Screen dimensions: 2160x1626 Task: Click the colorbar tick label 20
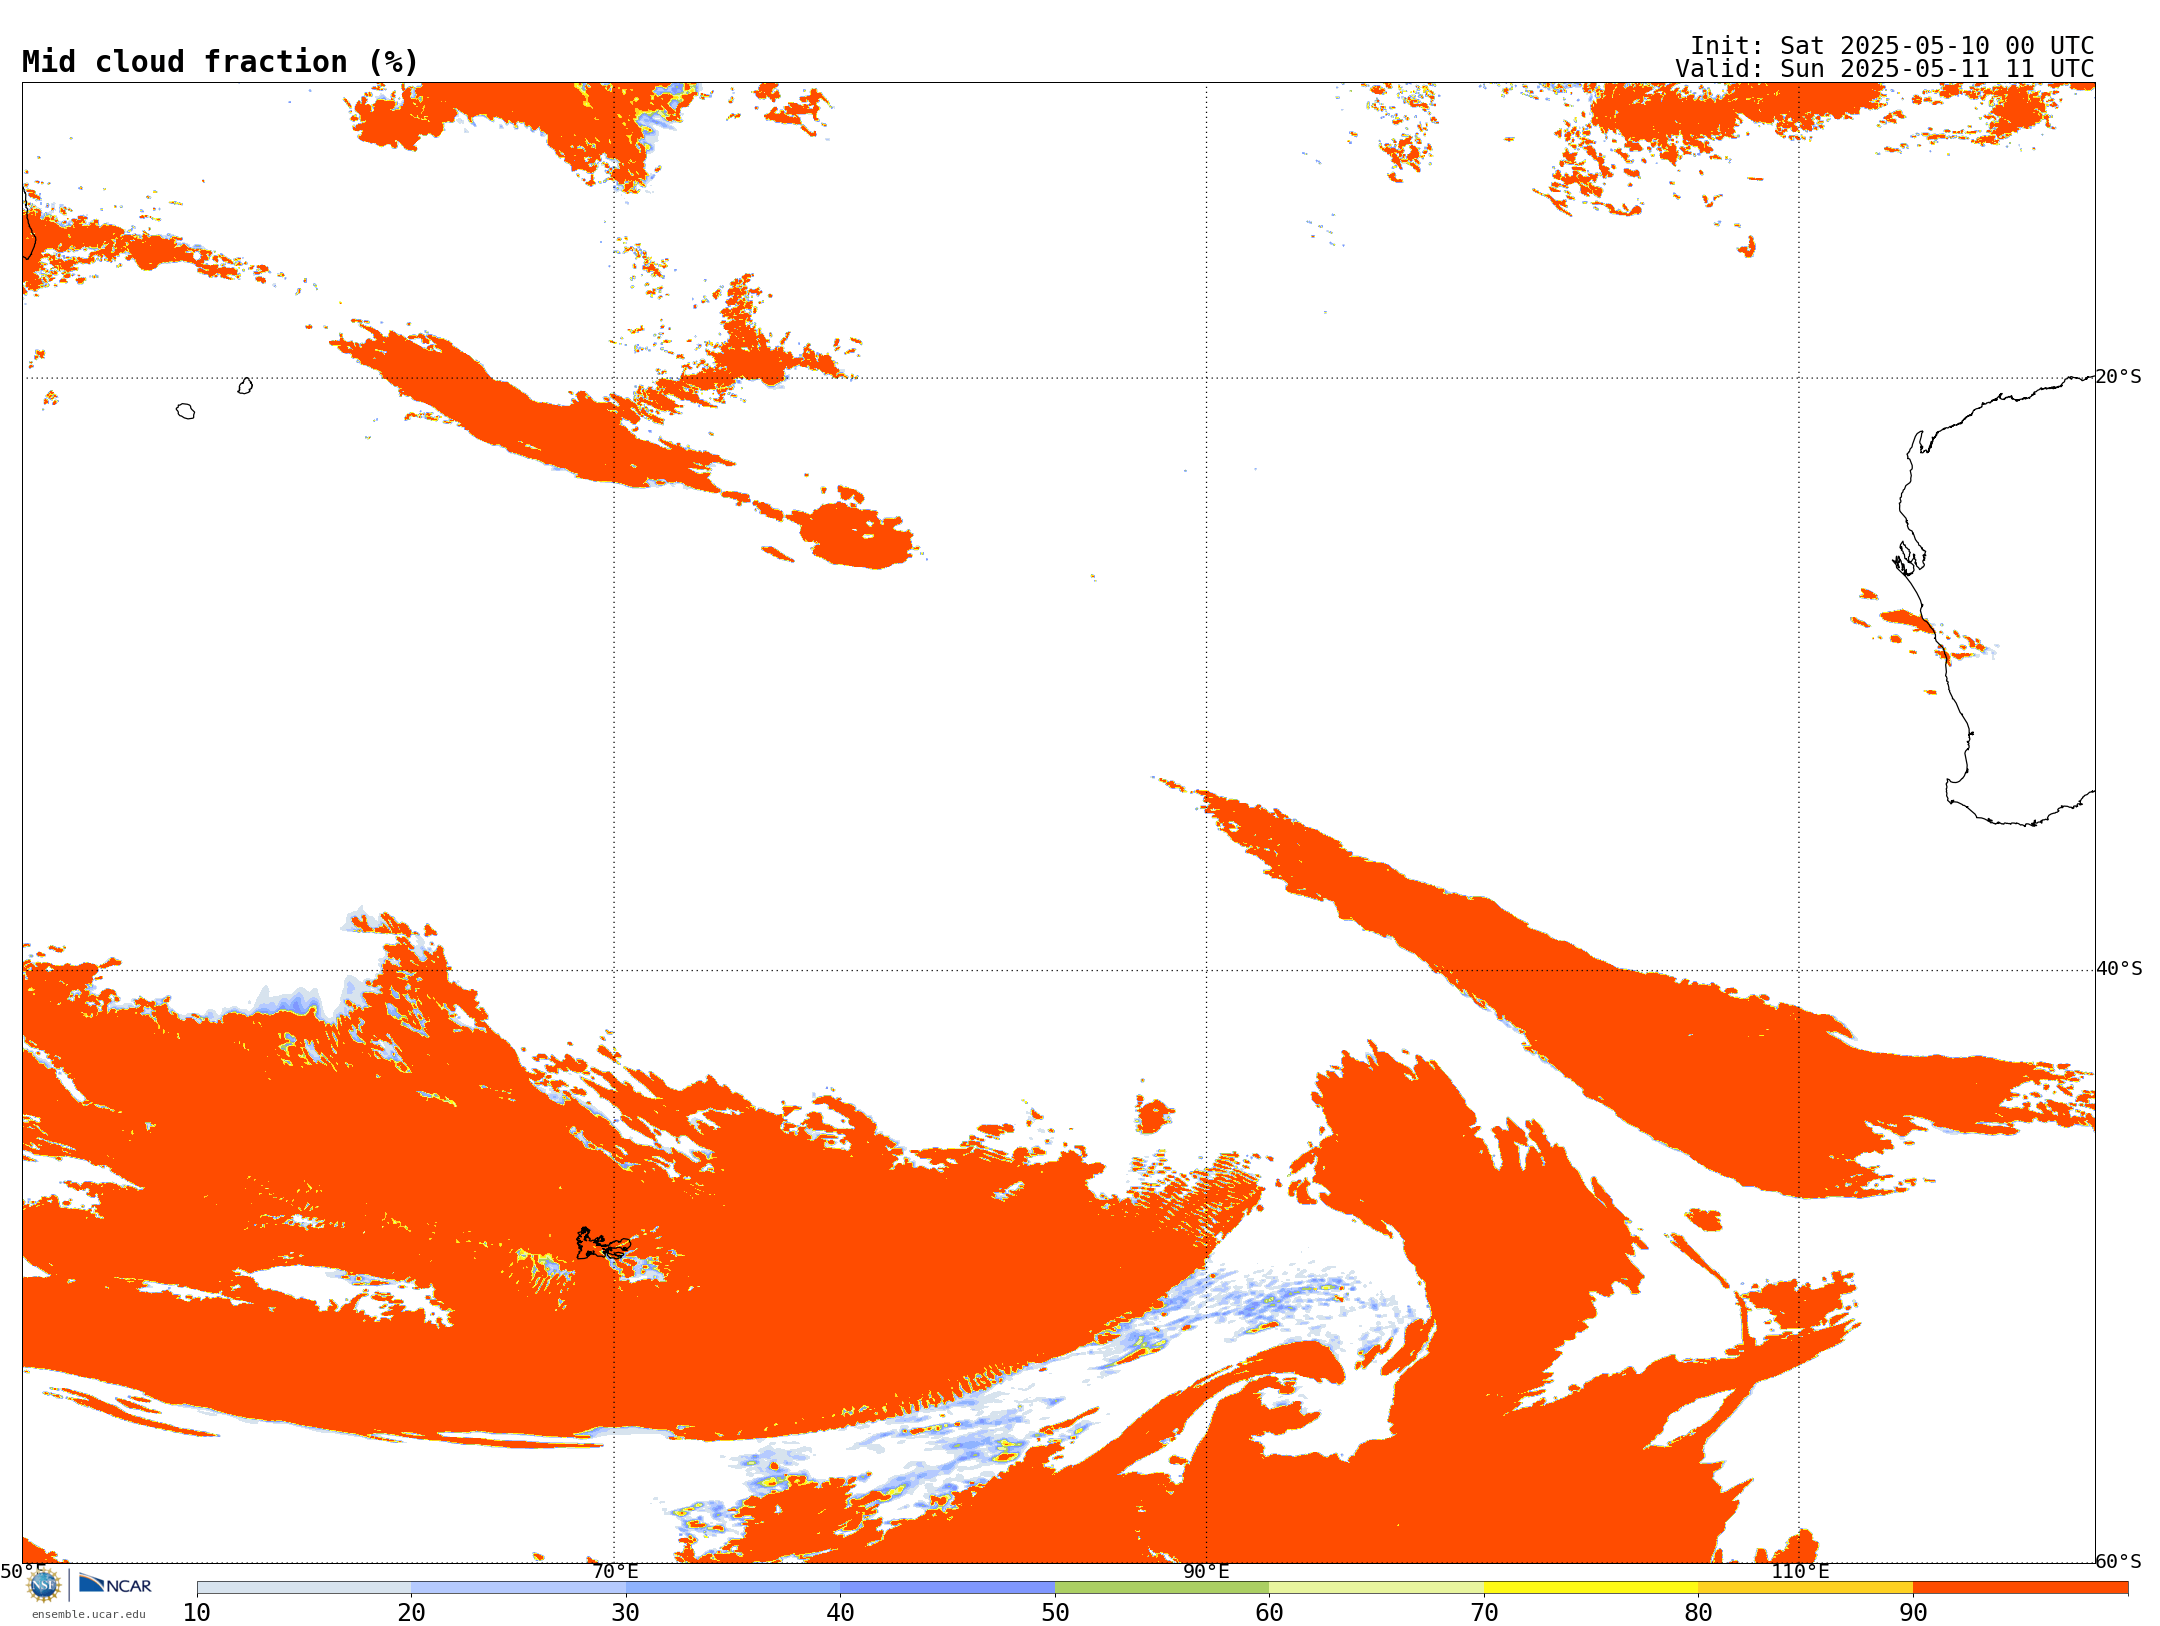(411, 1613)
